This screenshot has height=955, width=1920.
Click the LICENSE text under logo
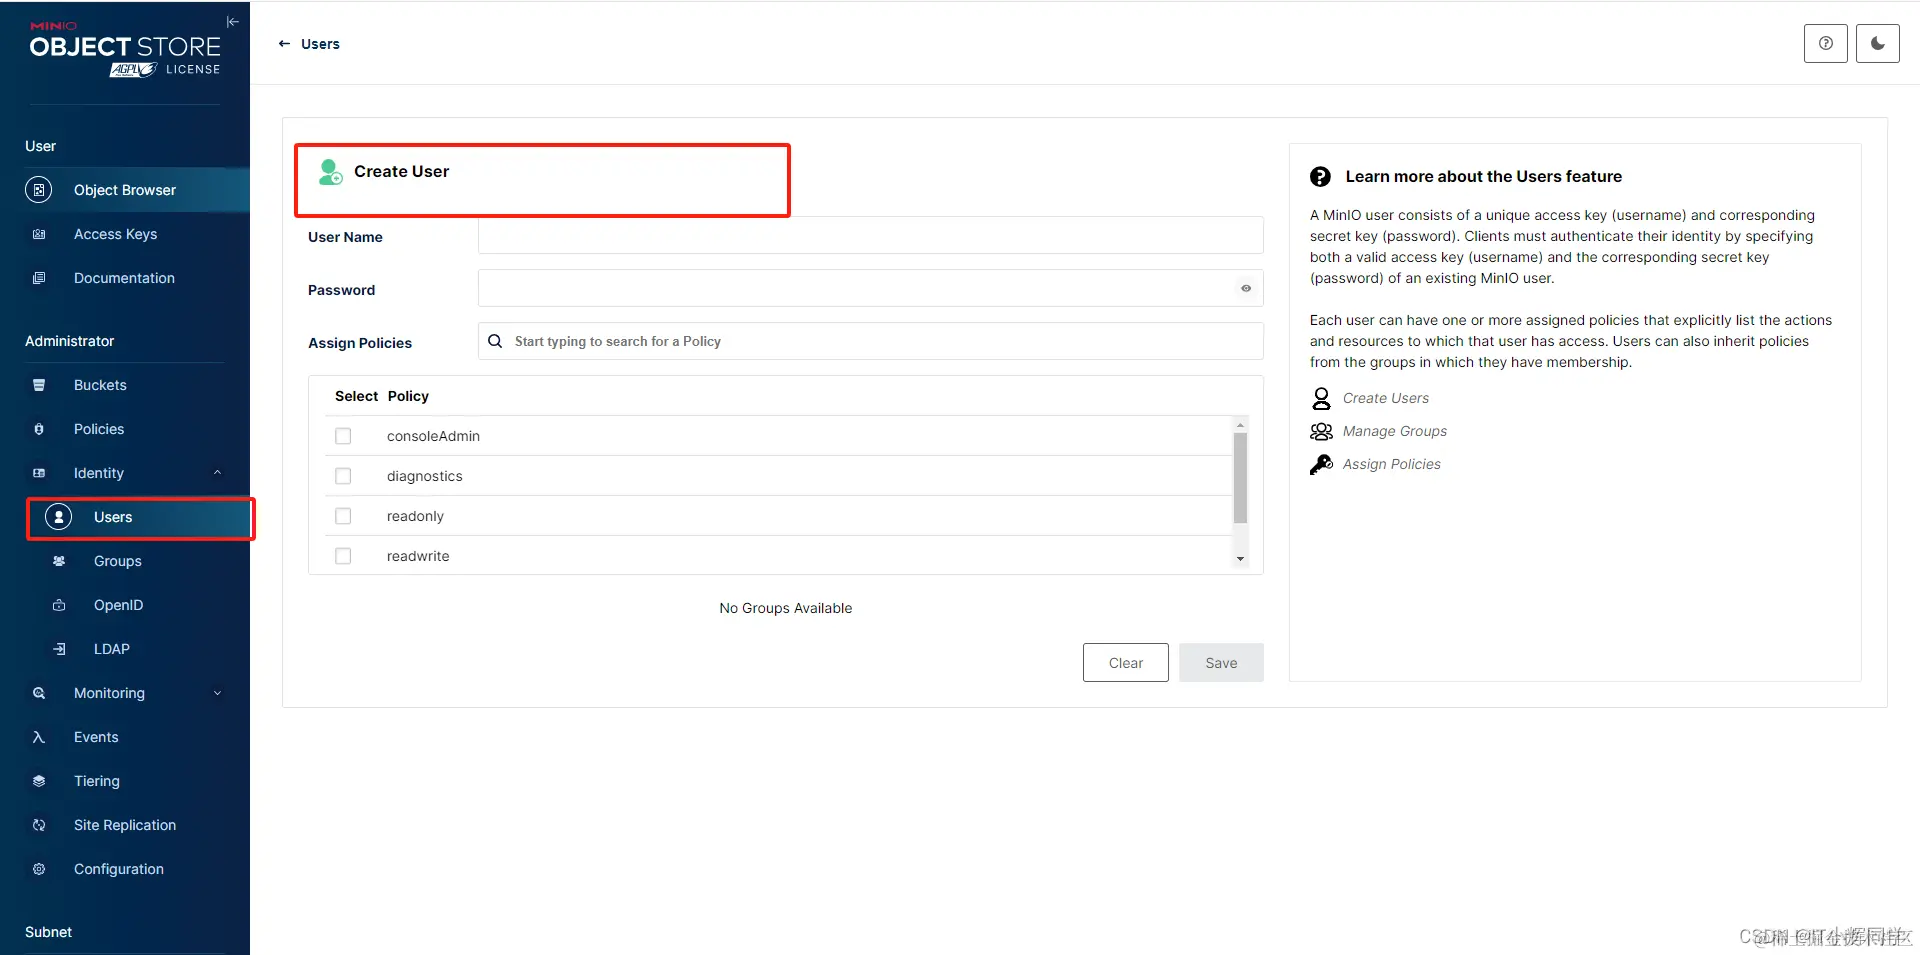[x=193, y=69]
